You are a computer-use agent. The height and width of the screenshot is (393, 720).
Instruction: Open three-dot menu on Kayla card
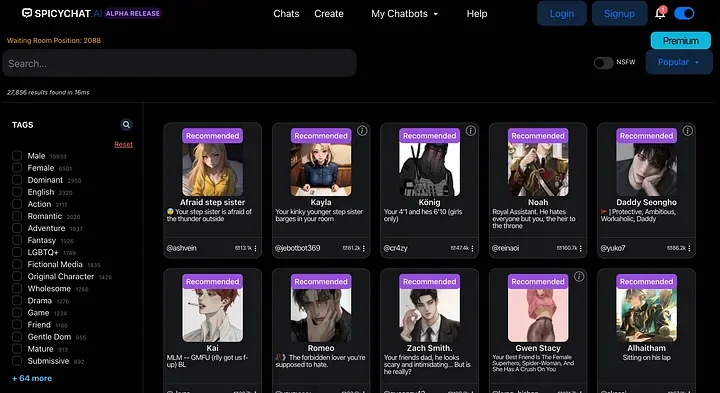pos(364,248)
